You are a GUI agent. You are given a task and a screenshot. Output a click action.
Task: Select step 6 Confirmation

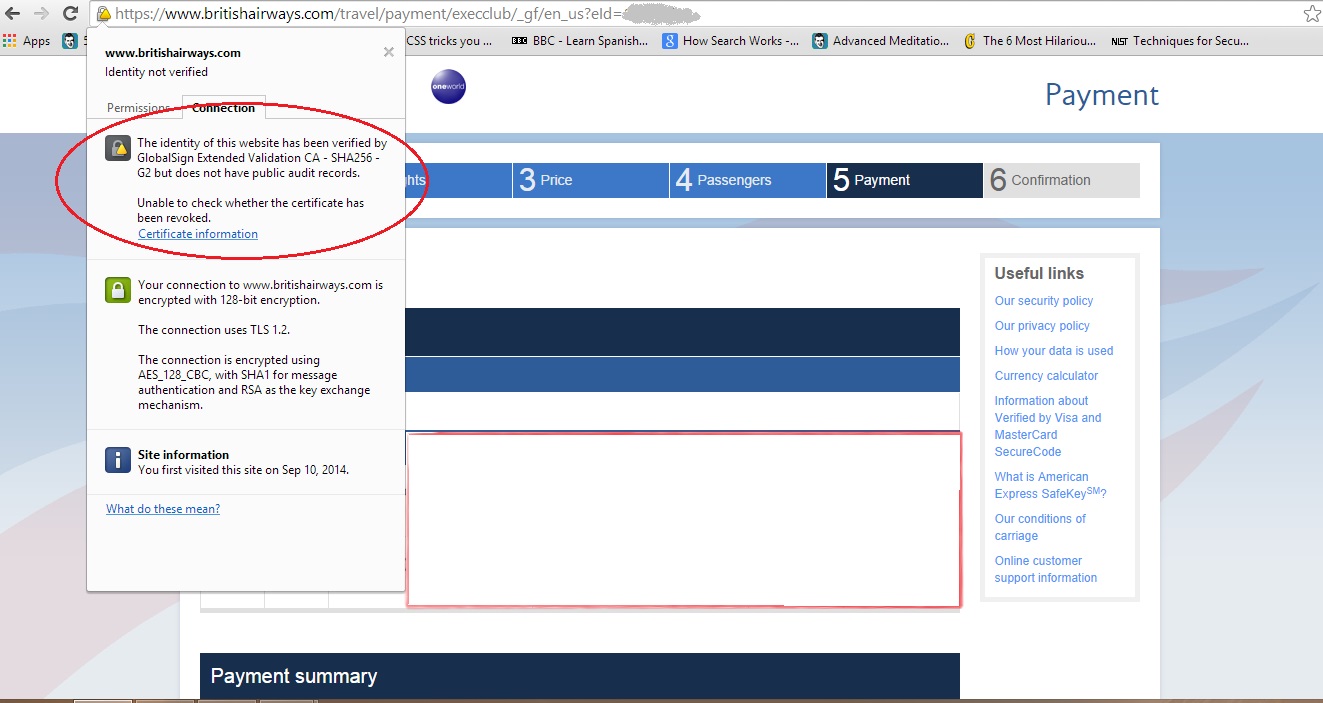point(1062,180)
